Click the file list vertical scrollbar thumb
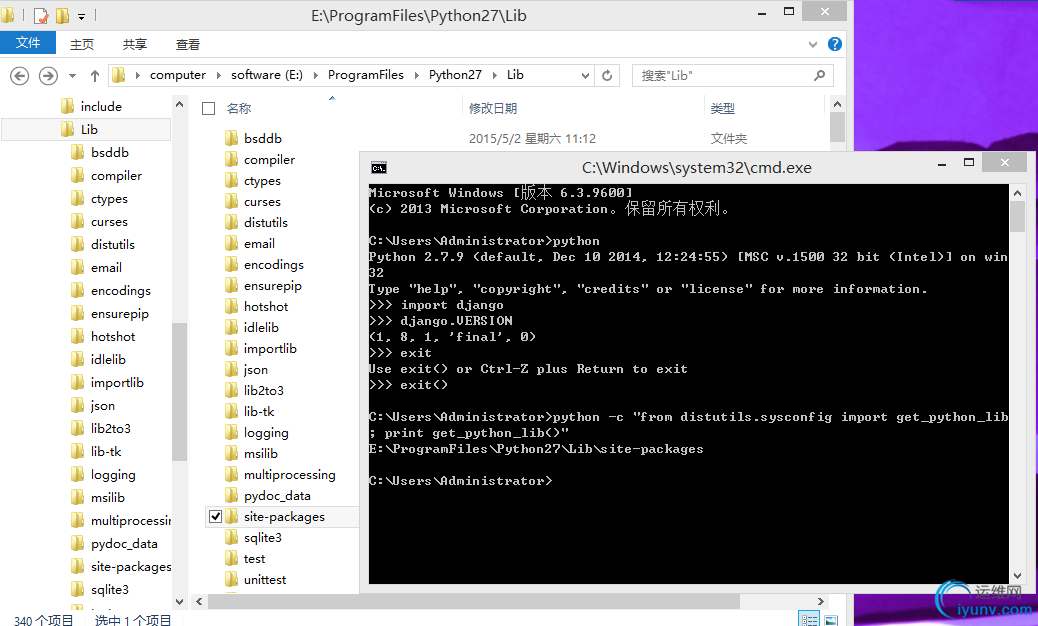The height and width of the screenshot is (626, 1038). 837,127
